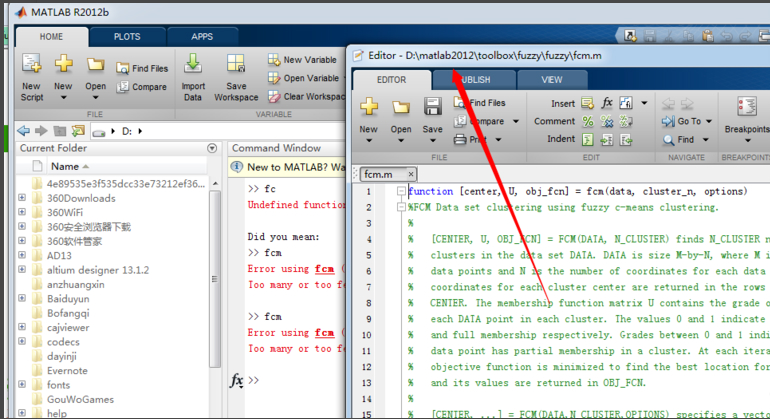770x419 pixels.
Task: Select GouWoGames folder
Action: 80,399
